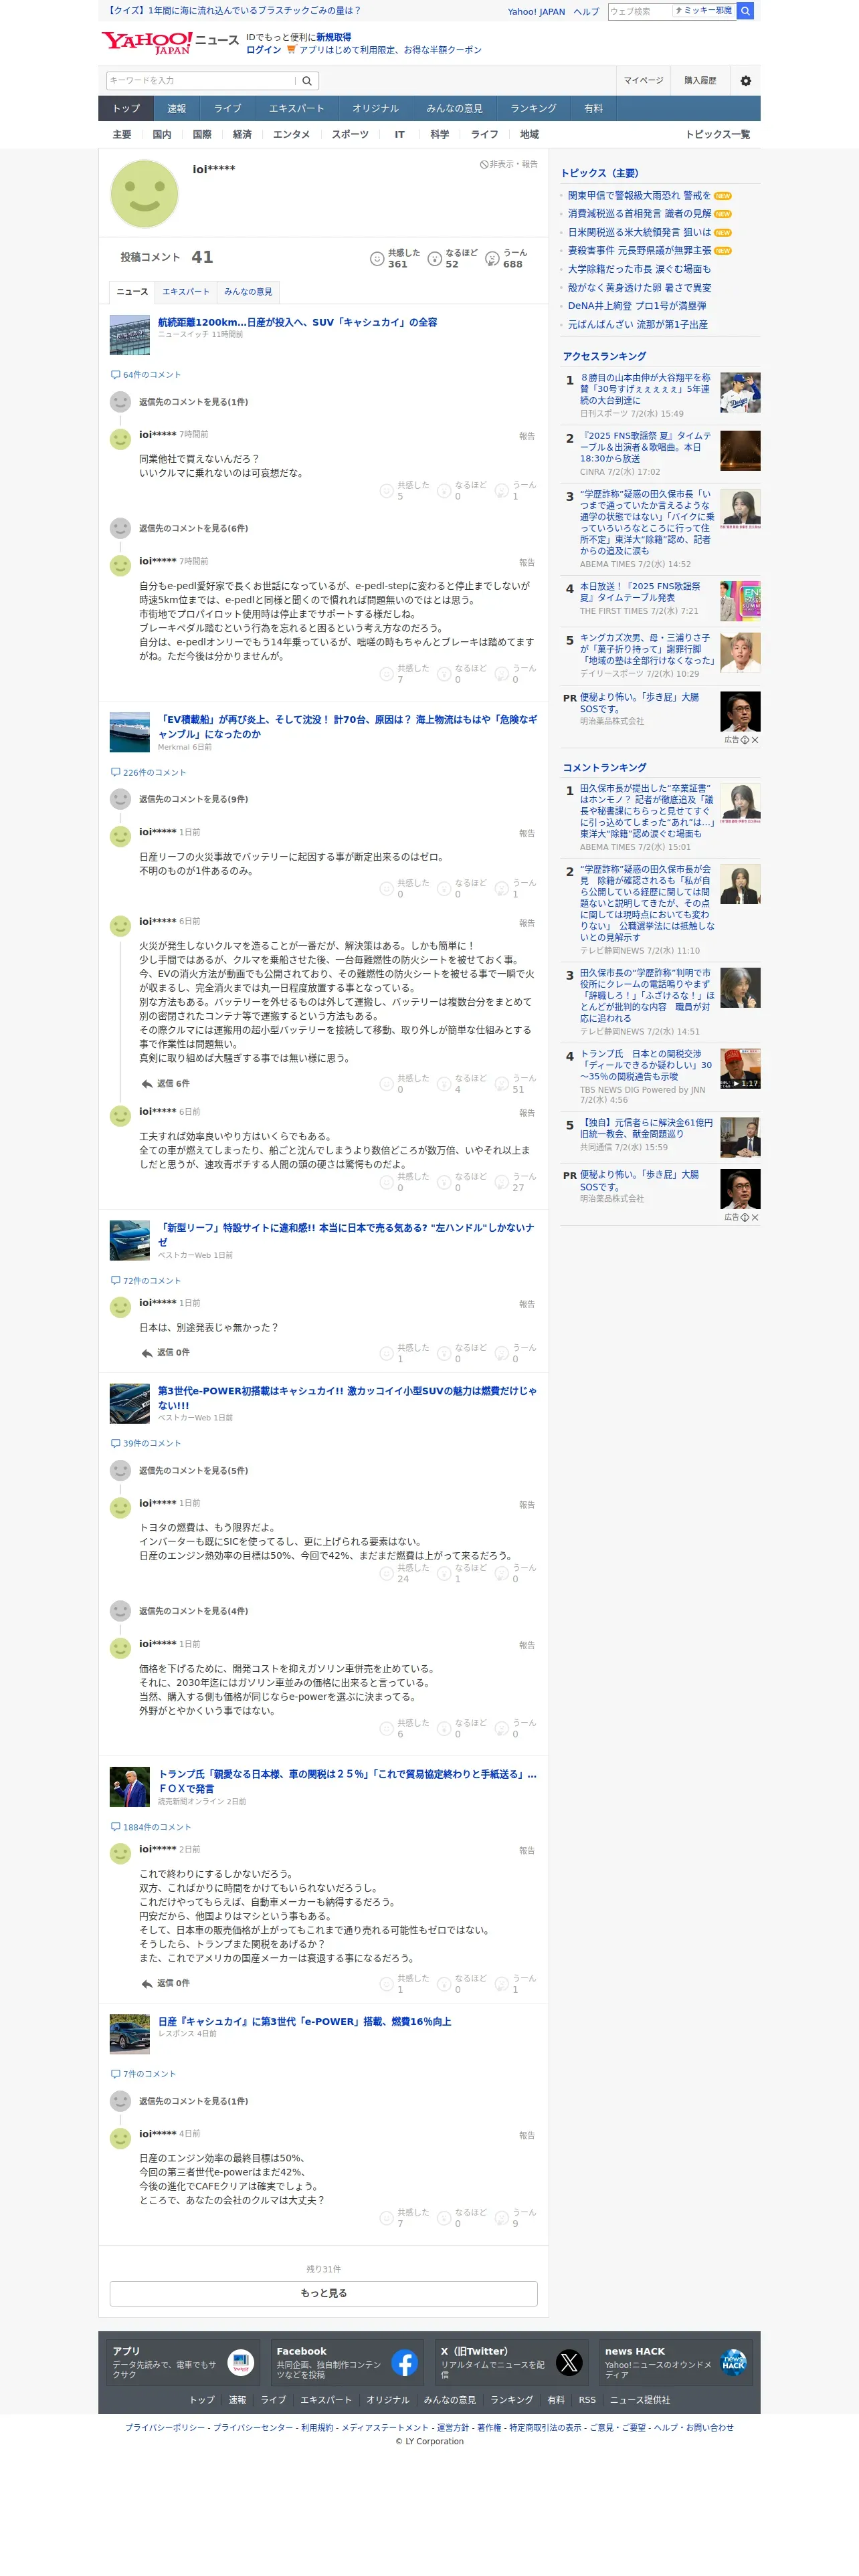Select the 速報 navigation tab
Screen dimensions: 859x2576
[176, 109]
